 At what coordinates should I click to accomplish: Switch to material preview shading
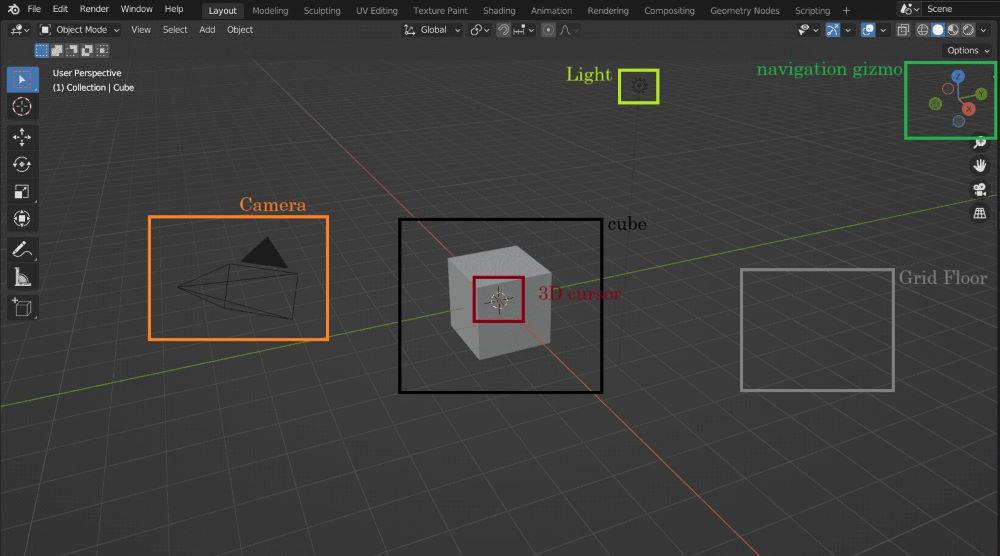tap(953, 30)
